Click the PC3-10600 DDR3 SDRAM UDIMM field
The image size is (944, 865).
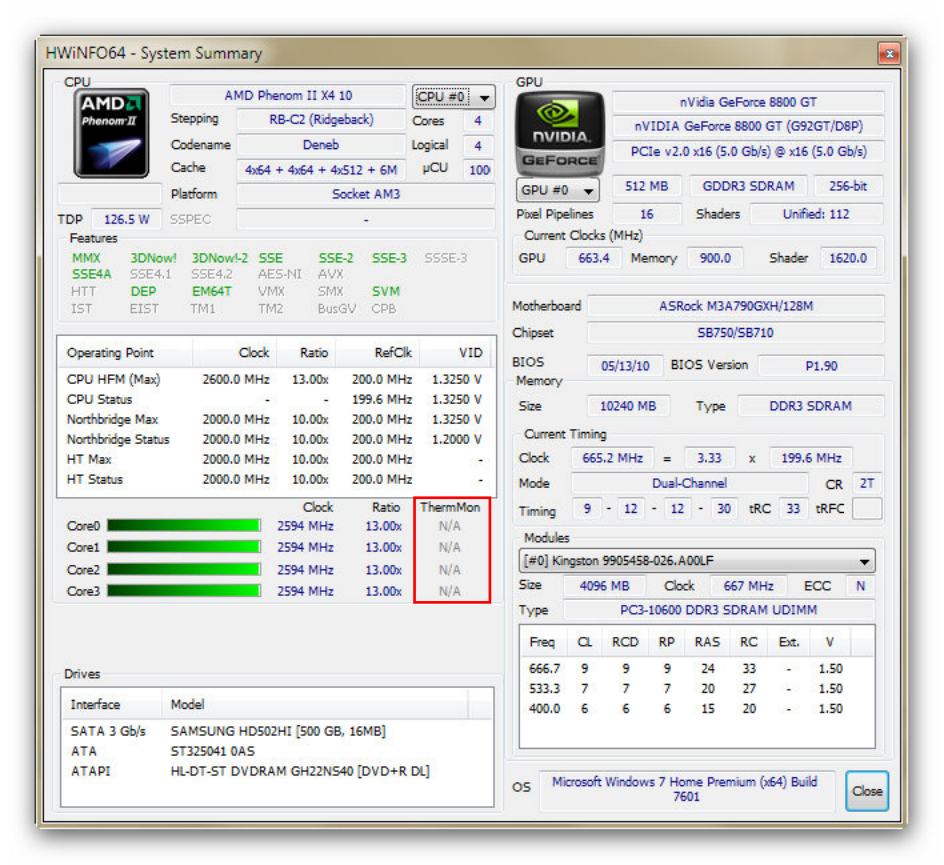[x=719, y=610]
